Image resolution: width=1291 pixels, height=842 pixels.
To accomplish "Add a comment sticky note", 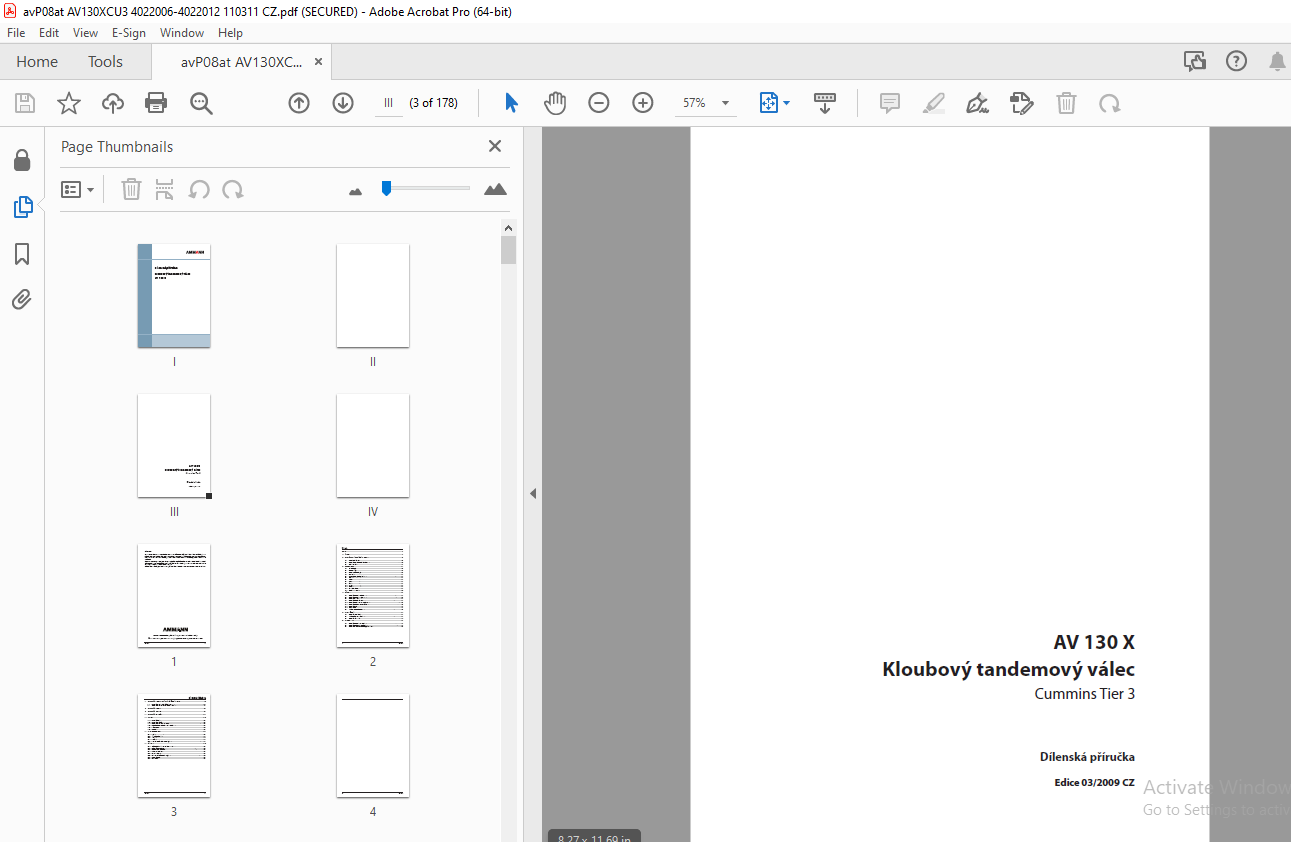I will click(890, 103).
